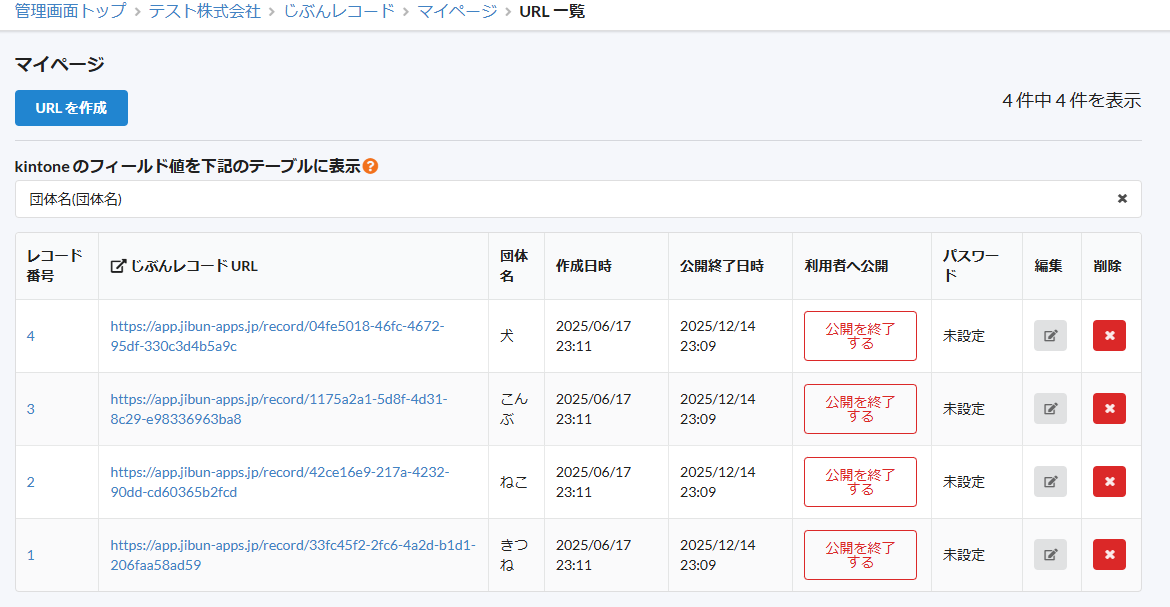Open the 団体名(団体名) field selector box
This screenshot has width=1170, height=607.
pyautogui.click(x=578, y=199)
